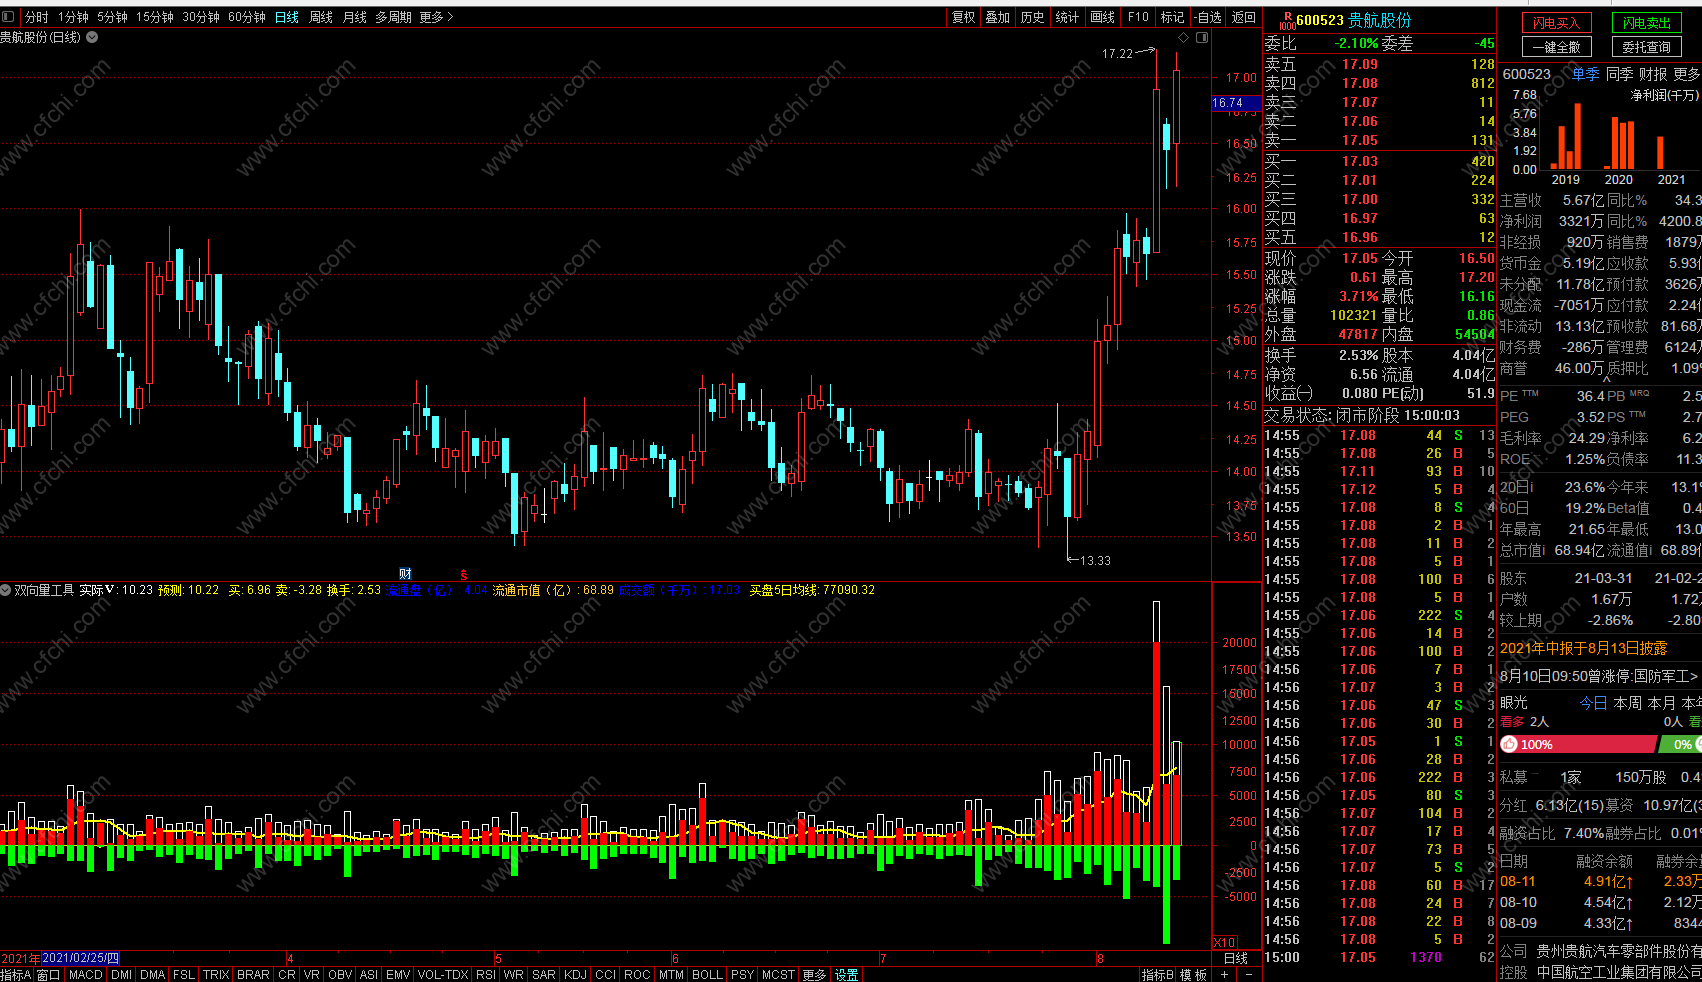Switch to 月线 monthly chart
This screenshot has width=1702, height=982.
(355, 17)
